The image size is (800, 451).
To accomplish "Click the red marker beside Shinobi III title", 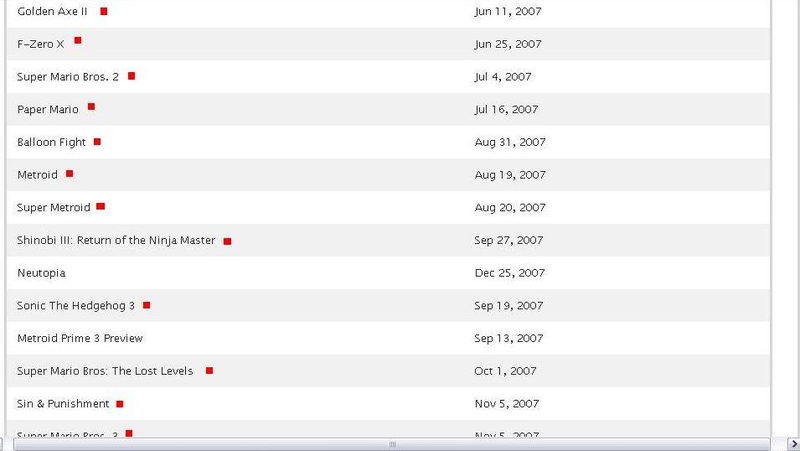I will pyautogui.click(x=228, y=241).
